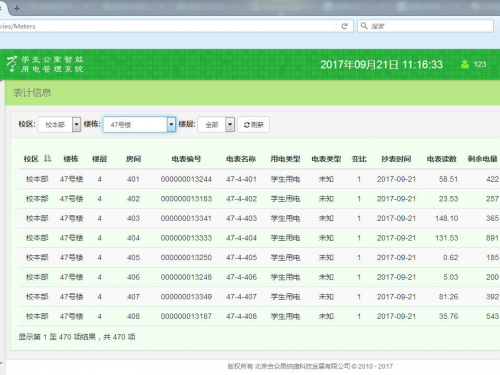Screen dimensions: 500x375
Task: Open the 校区 dropdown showing 校本部
Action: pyautogui.click(x=59, y=125)
